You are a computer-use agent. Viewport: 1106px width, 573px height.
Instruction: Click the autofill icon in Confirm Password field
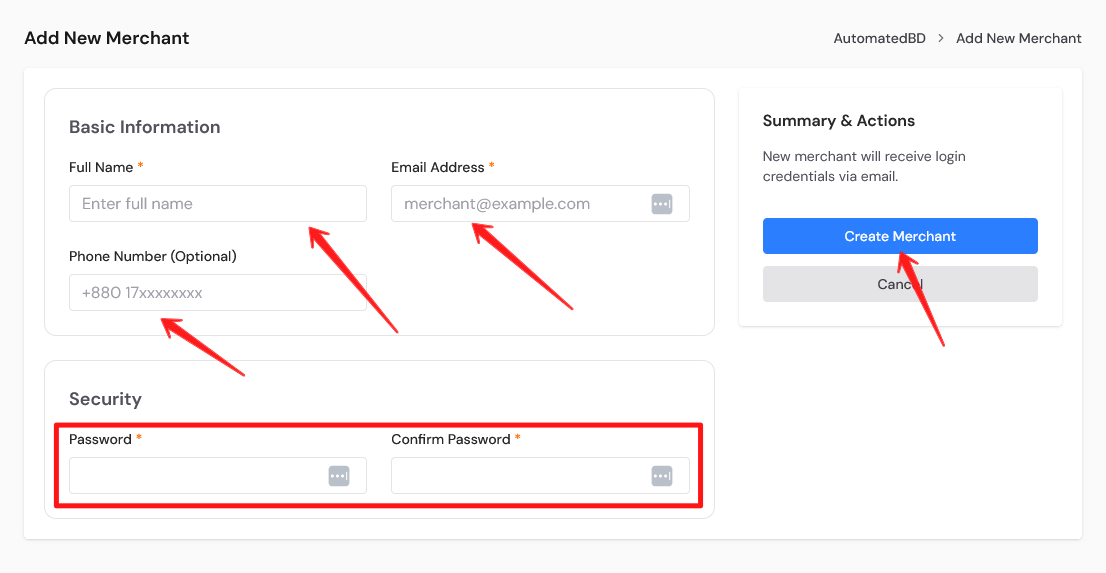pos(662,476)
